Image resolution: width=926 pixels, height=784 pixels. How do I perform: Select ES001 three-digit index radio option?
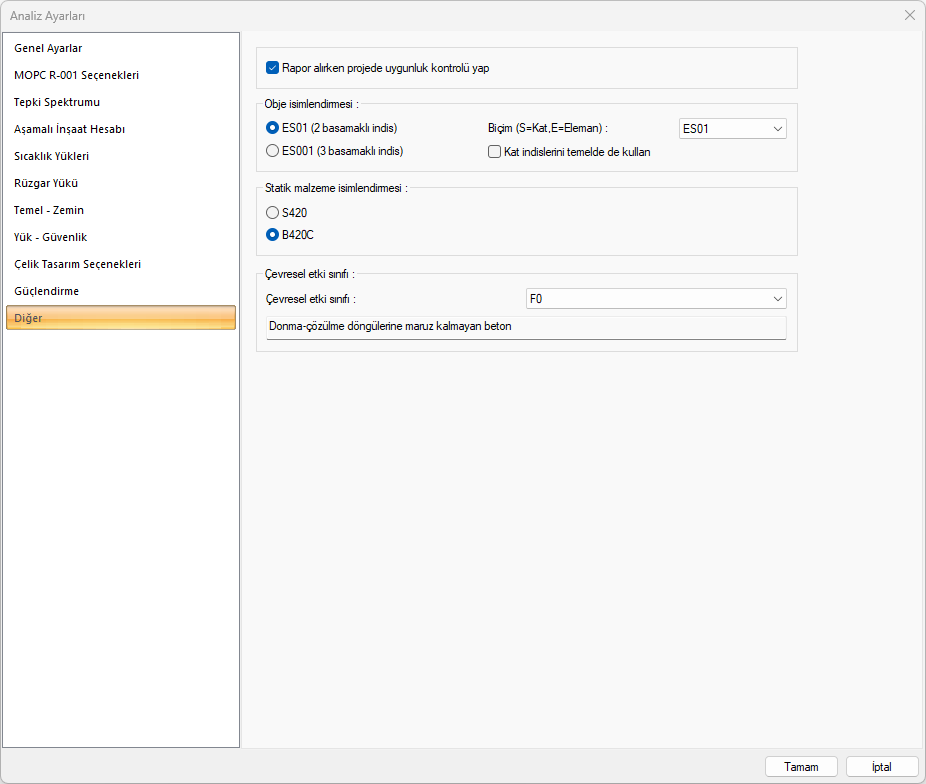pos(272,151)
